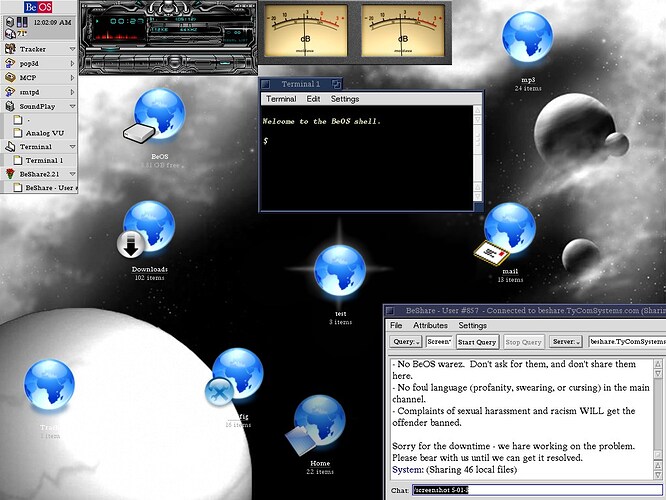Click the Tracker icon in Deskbar

pyautogui.click(x=10, y=49)
